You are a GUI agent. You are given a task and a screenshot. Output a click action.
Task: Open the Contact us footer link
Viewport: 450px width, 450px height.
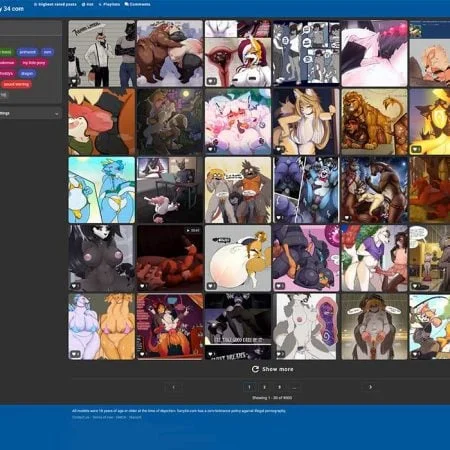tap(81, 417)
